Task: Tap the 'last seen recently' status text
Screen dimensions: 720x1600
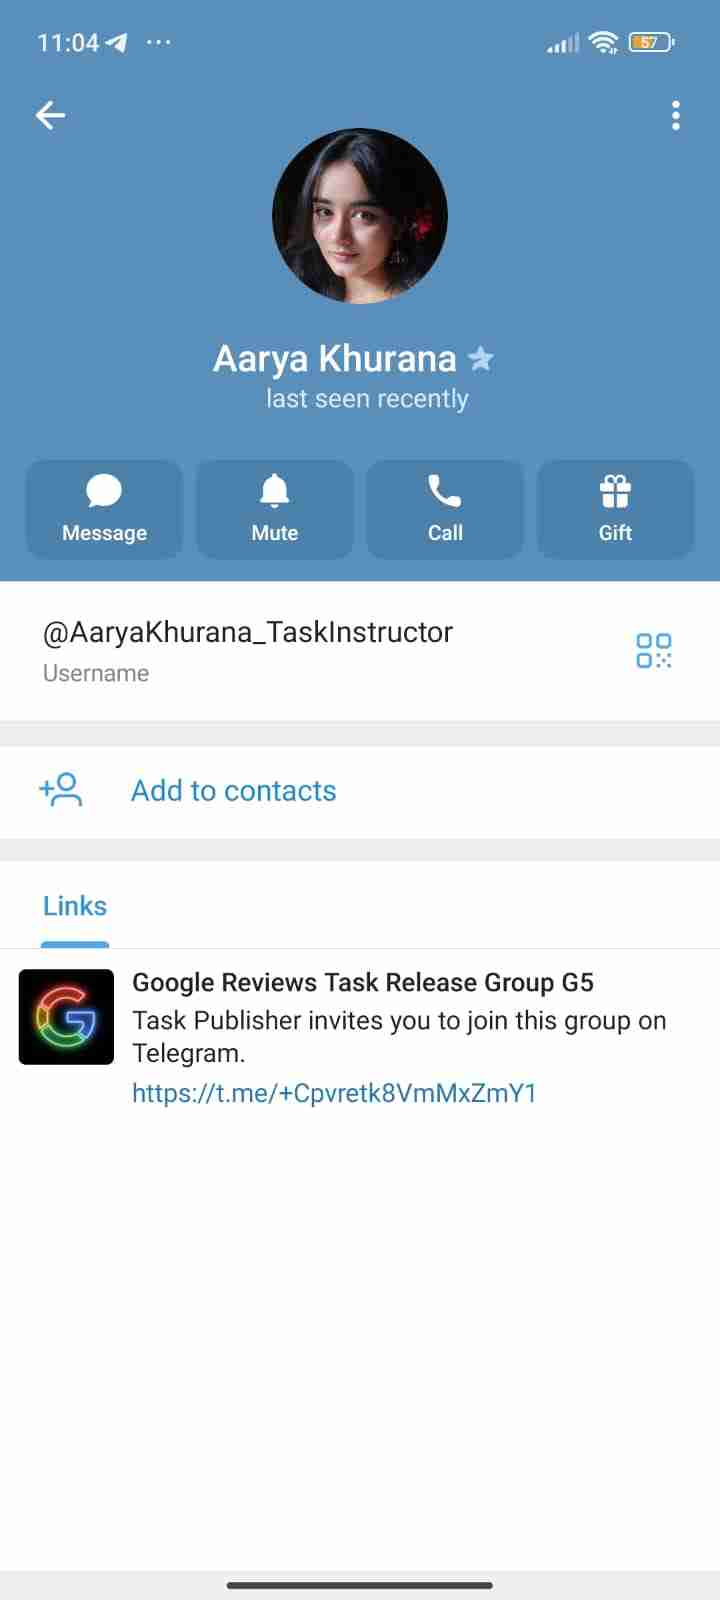Action: pyautogui.click(x=367, y=399)
